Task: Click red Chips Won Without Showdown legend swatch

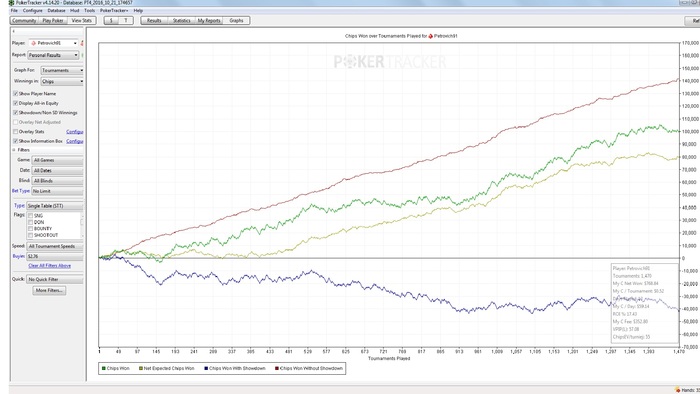Action: click(277, 369)
